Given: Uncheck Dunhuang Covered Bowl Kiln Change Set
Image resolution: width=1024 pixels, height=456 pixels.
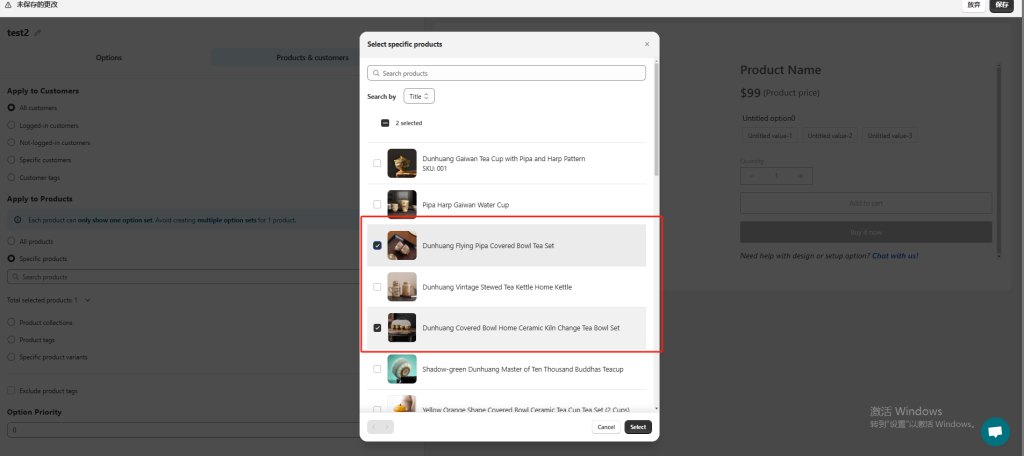Looking at the screenshot, I should pyautogui.click(x=377, y=328).
